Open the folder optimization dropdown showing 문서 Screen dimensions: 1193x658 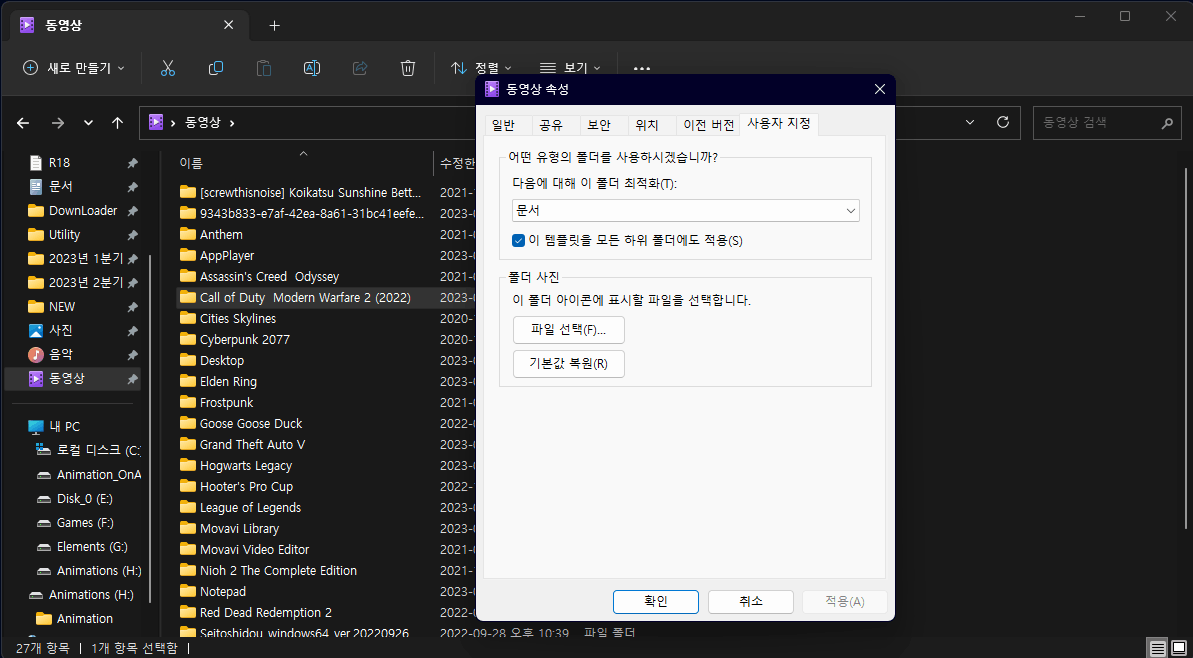(686, 211)
